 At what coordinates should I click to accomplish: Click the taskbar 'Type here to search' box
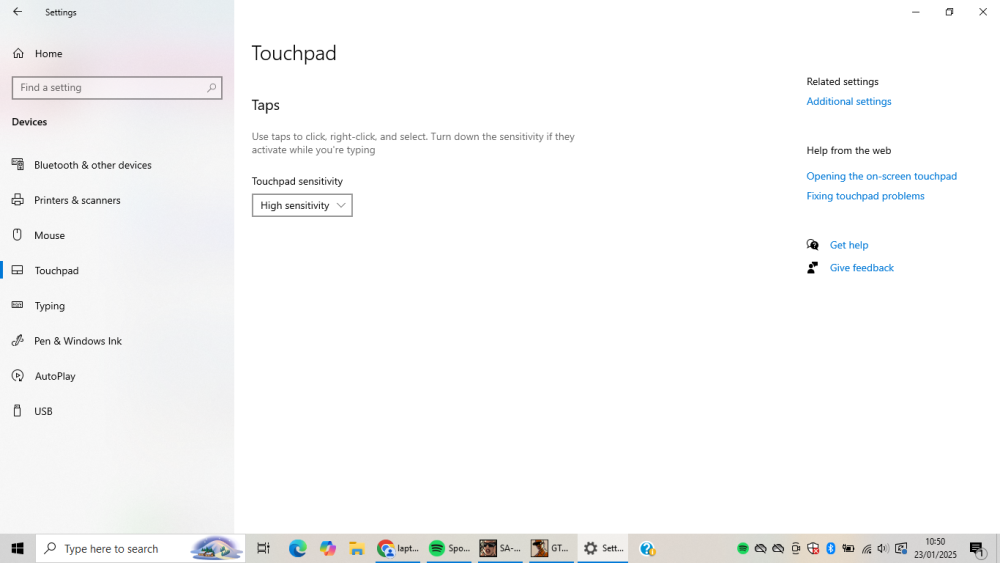[140, 548]
